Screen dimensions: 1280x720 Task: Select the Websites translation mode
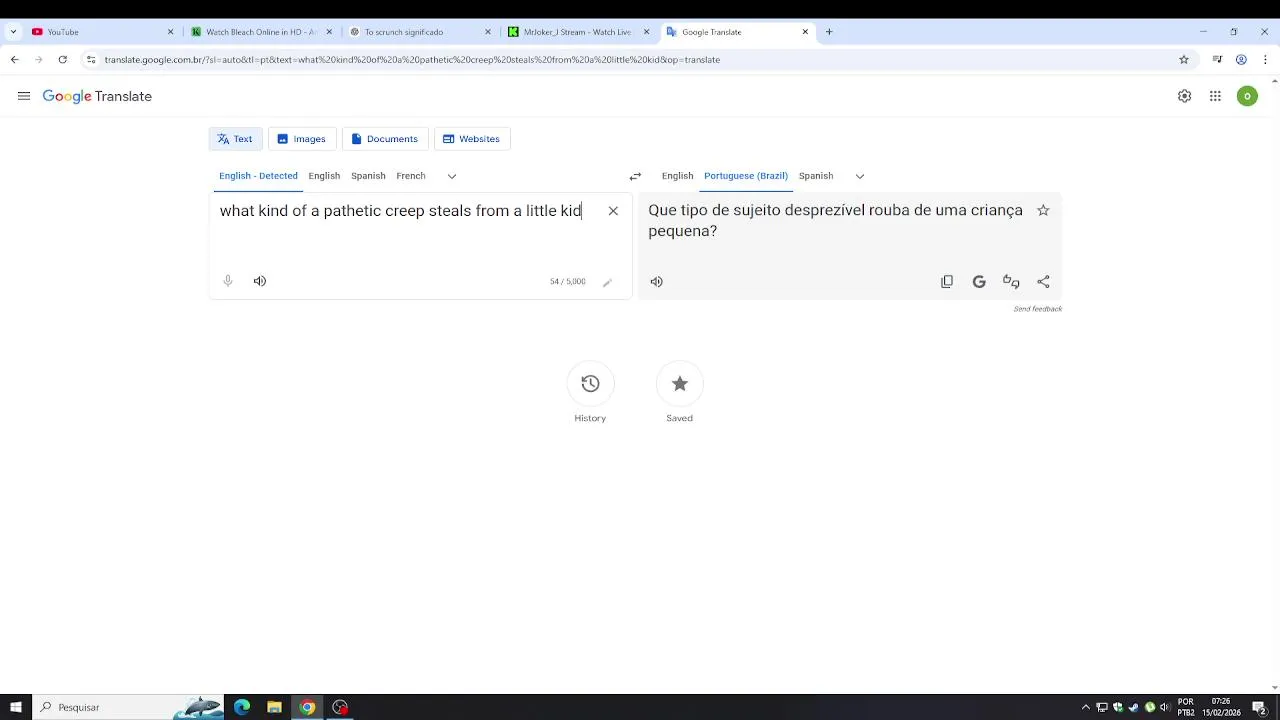tap(472, 139)
